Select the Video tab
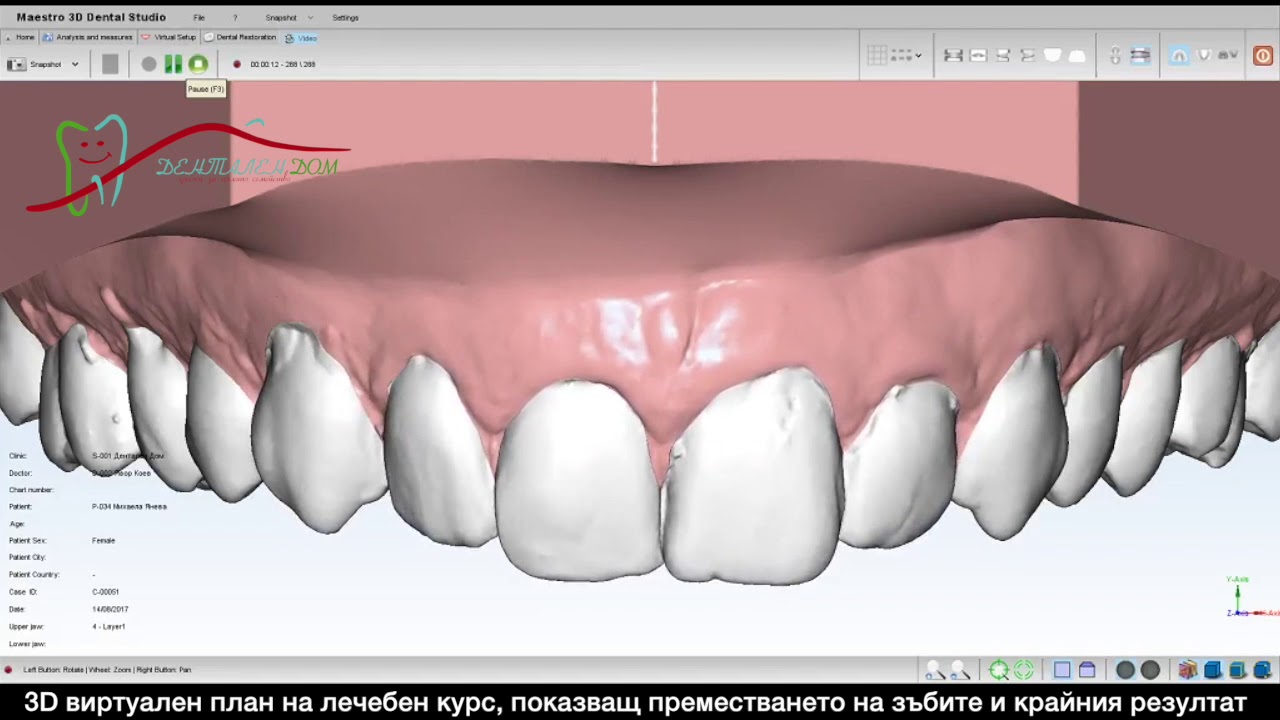The image size is (1280, 720). pos(301,38)
